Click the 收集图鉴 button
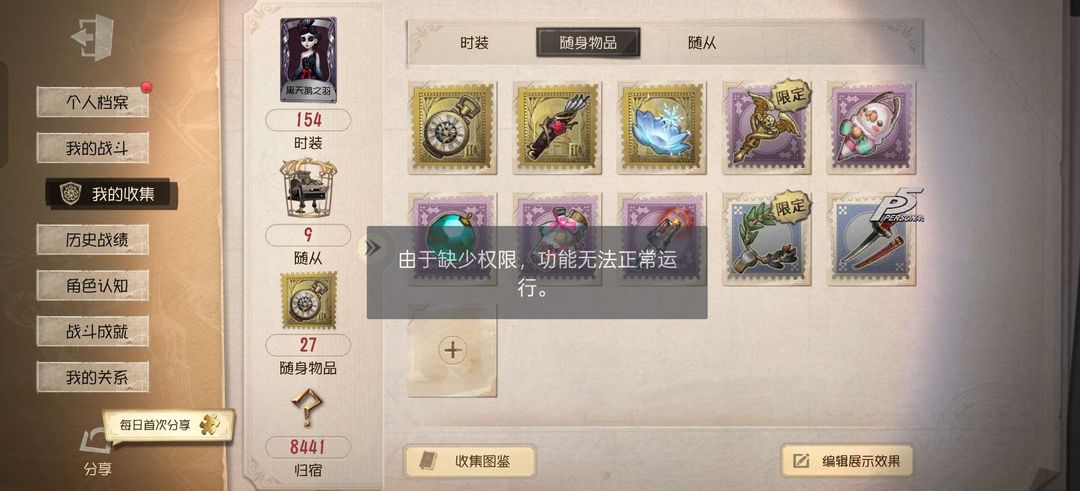 (469, 461)
